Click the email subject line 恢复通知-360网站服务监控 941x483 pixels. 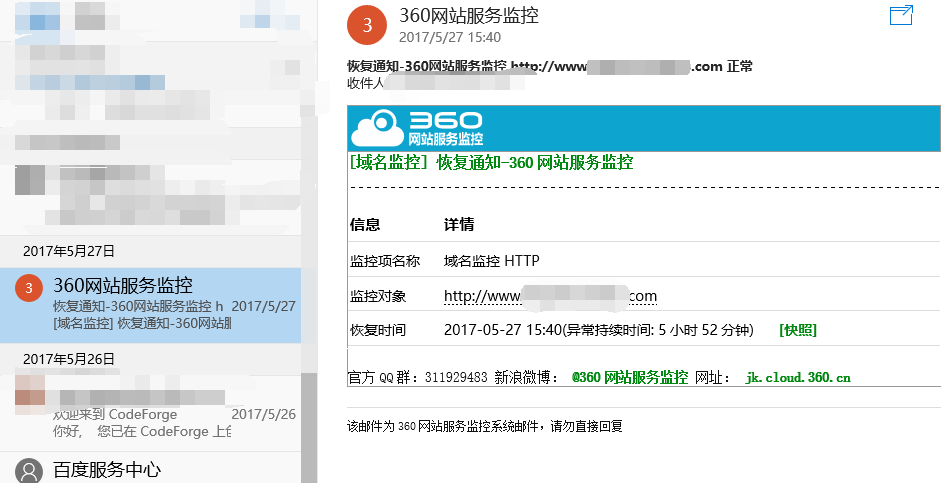[x=549, y=66]
